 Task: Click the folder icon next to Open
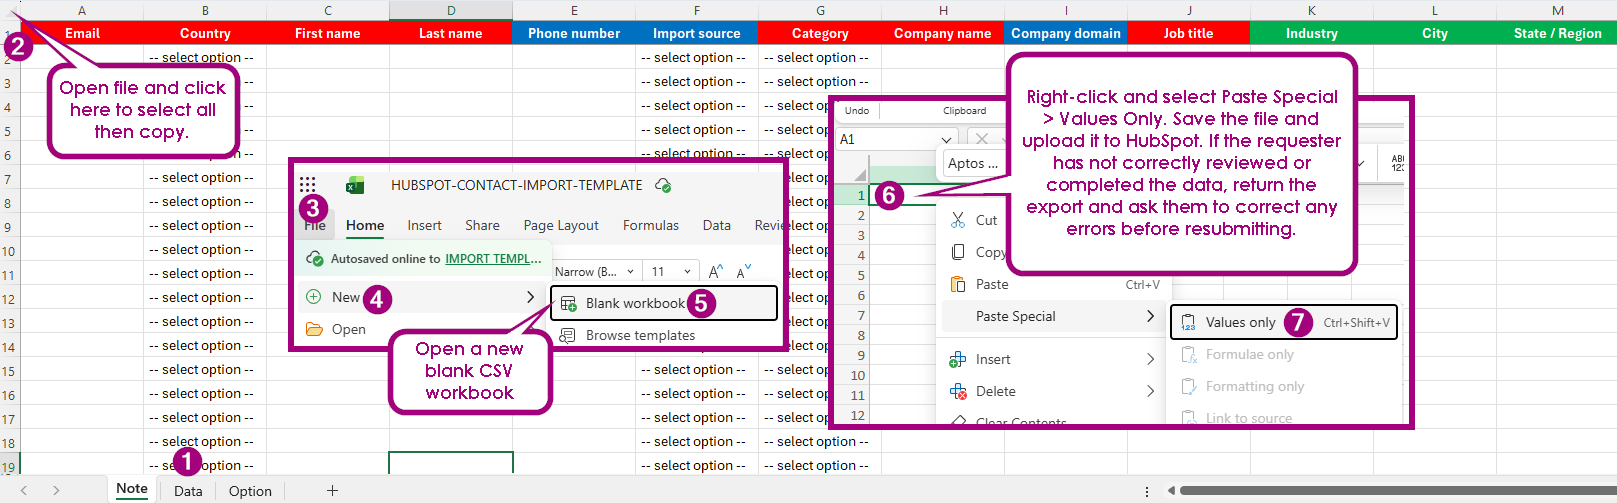click(314, 329)
